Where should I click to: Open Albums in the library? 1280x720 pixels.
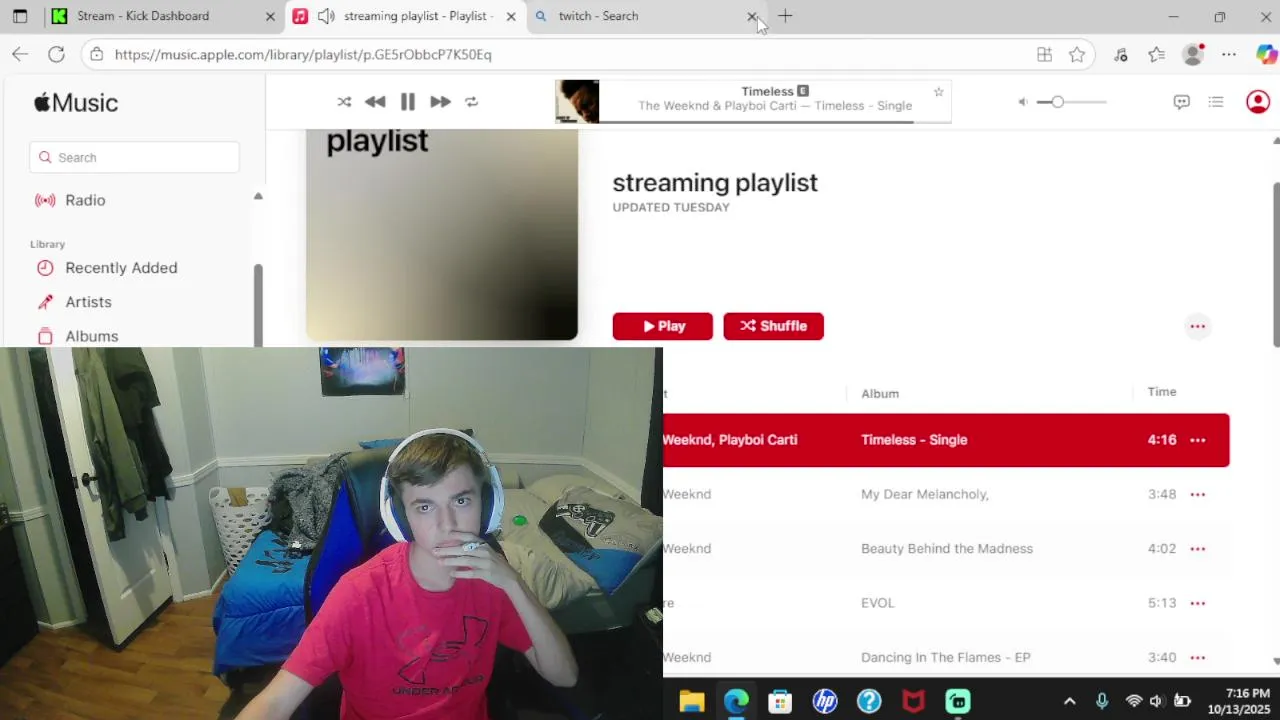click(x=91, y=336)
